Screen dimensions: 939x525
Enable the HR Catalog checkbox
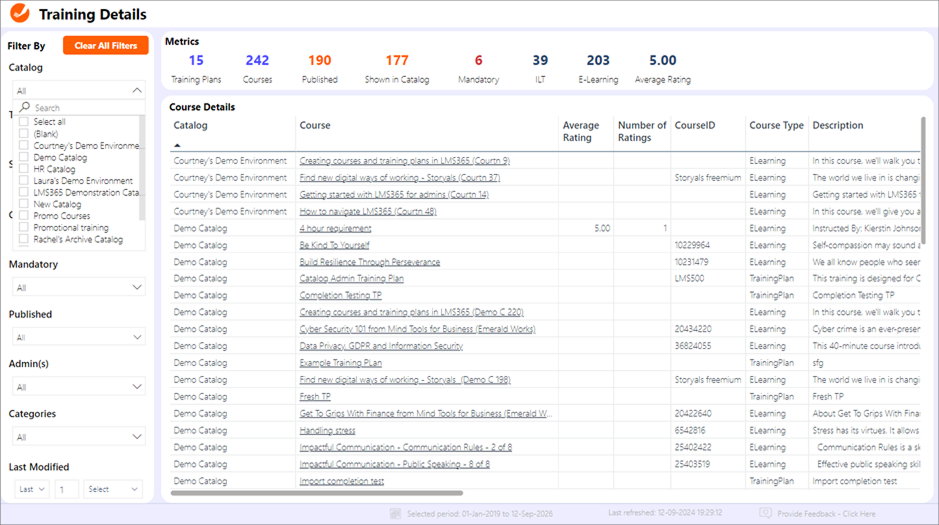click(x=25, y=169)
